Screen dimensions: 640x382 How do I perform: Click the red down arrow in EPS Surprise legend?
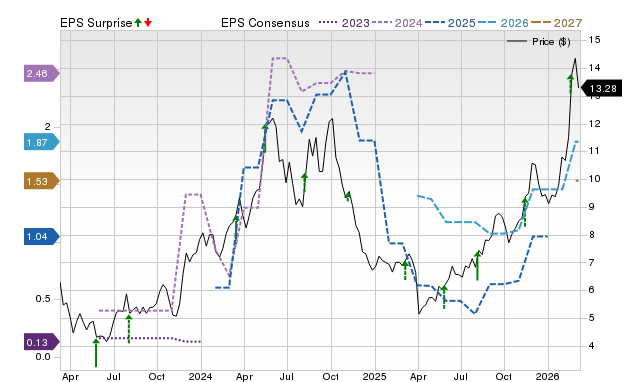(148, 22)
